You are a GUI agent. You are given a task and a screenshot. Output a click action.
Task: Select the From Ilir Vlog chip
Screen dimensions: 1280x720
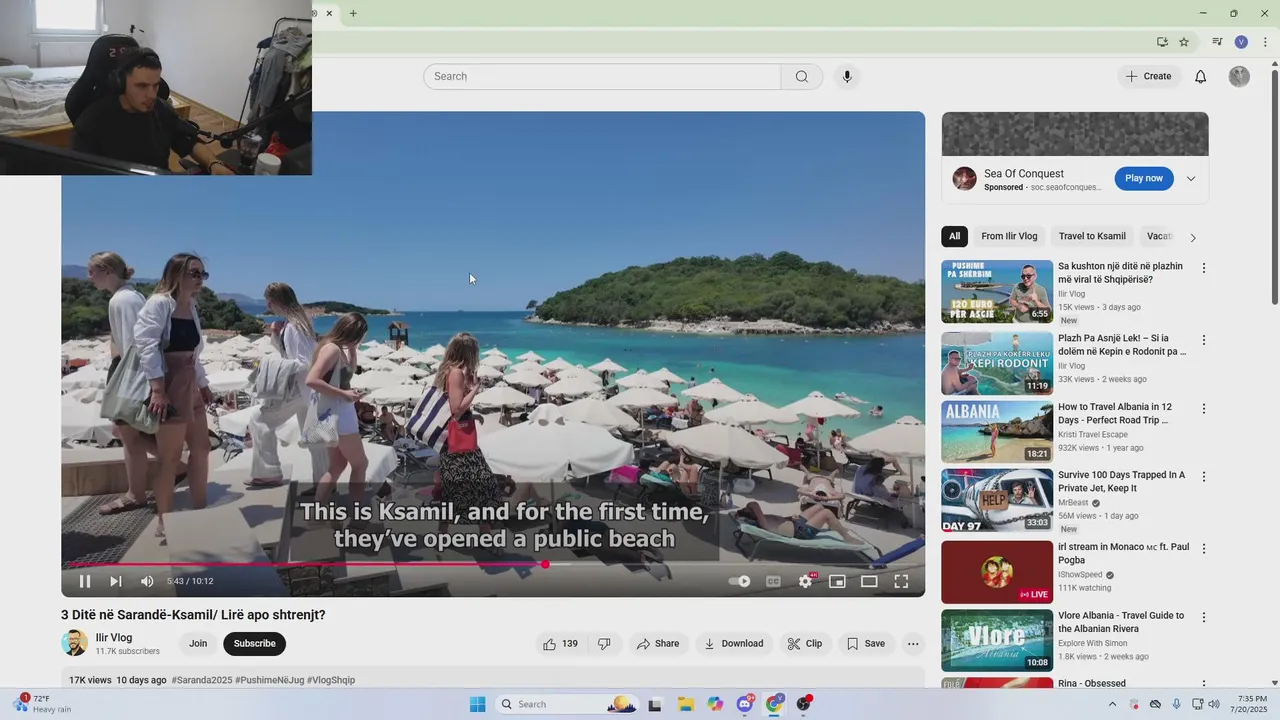(x=1009, y=237)
